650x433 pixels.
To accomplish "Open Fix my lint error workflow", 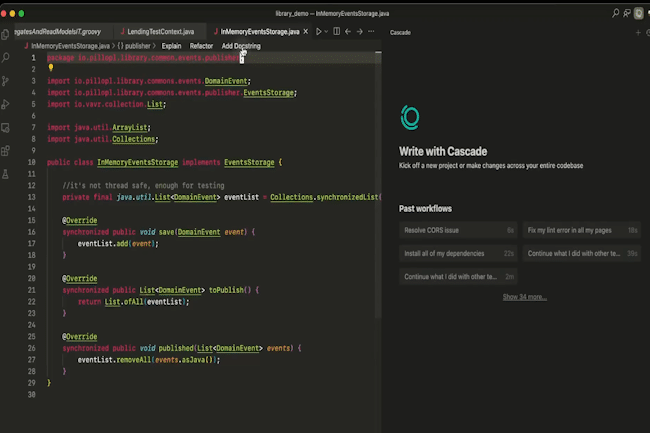I will [x=582, y=230].
